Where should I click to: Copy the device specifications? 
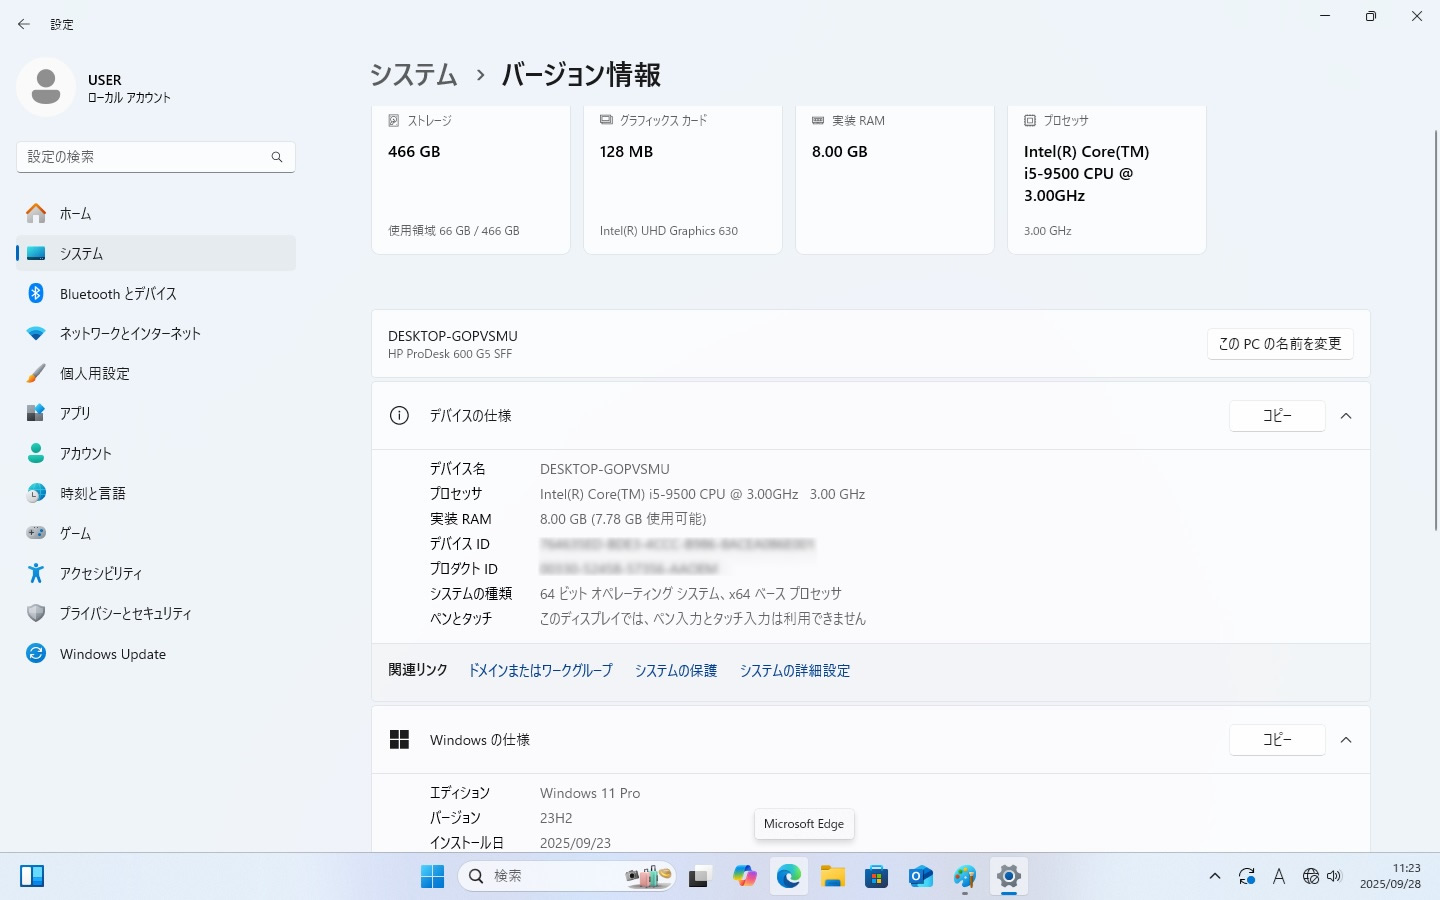point(1276,416)
